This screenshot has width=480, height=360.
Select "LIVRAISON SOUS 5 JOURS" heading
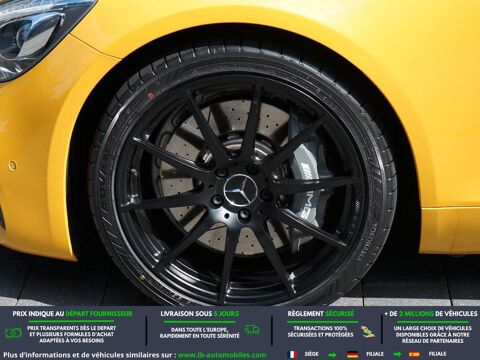200,314
